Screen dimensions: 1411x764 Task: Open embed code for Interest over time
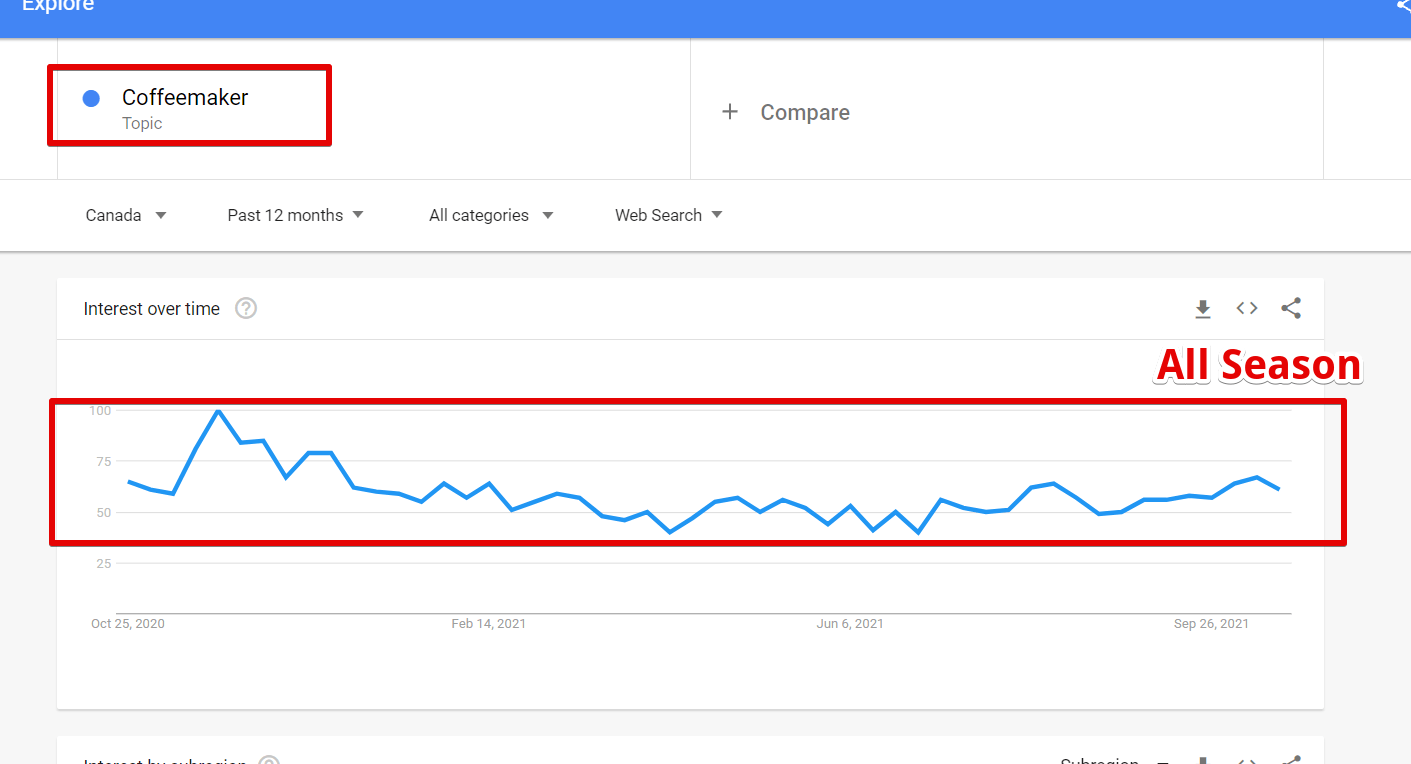pos(1247,308)
